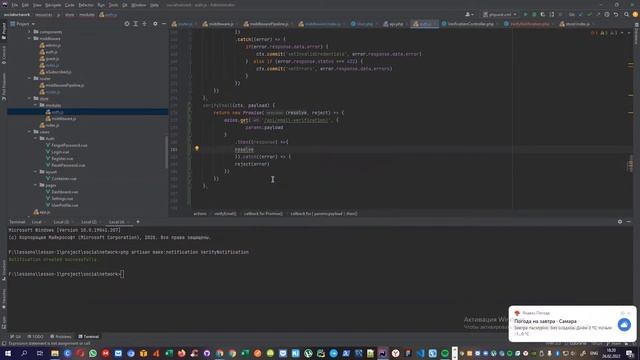Switch to first Local terminal tab
This screenshot has height=360, width=640.
pyautogui.click(x=37, y=222)
